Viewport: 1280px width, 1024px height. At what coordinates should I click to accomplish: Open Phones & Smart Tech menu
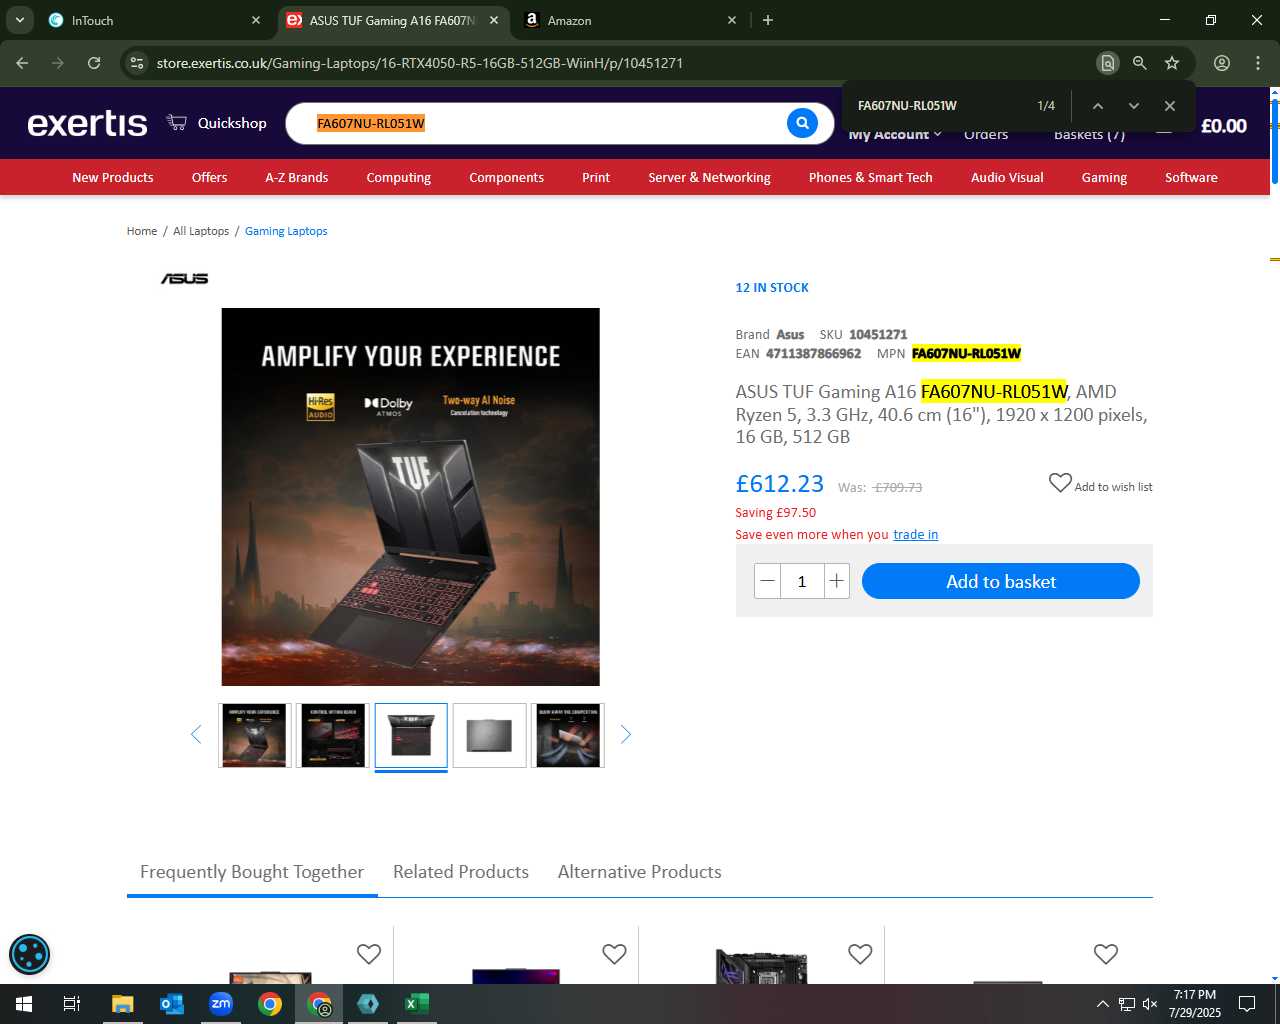tap(871, 178)
